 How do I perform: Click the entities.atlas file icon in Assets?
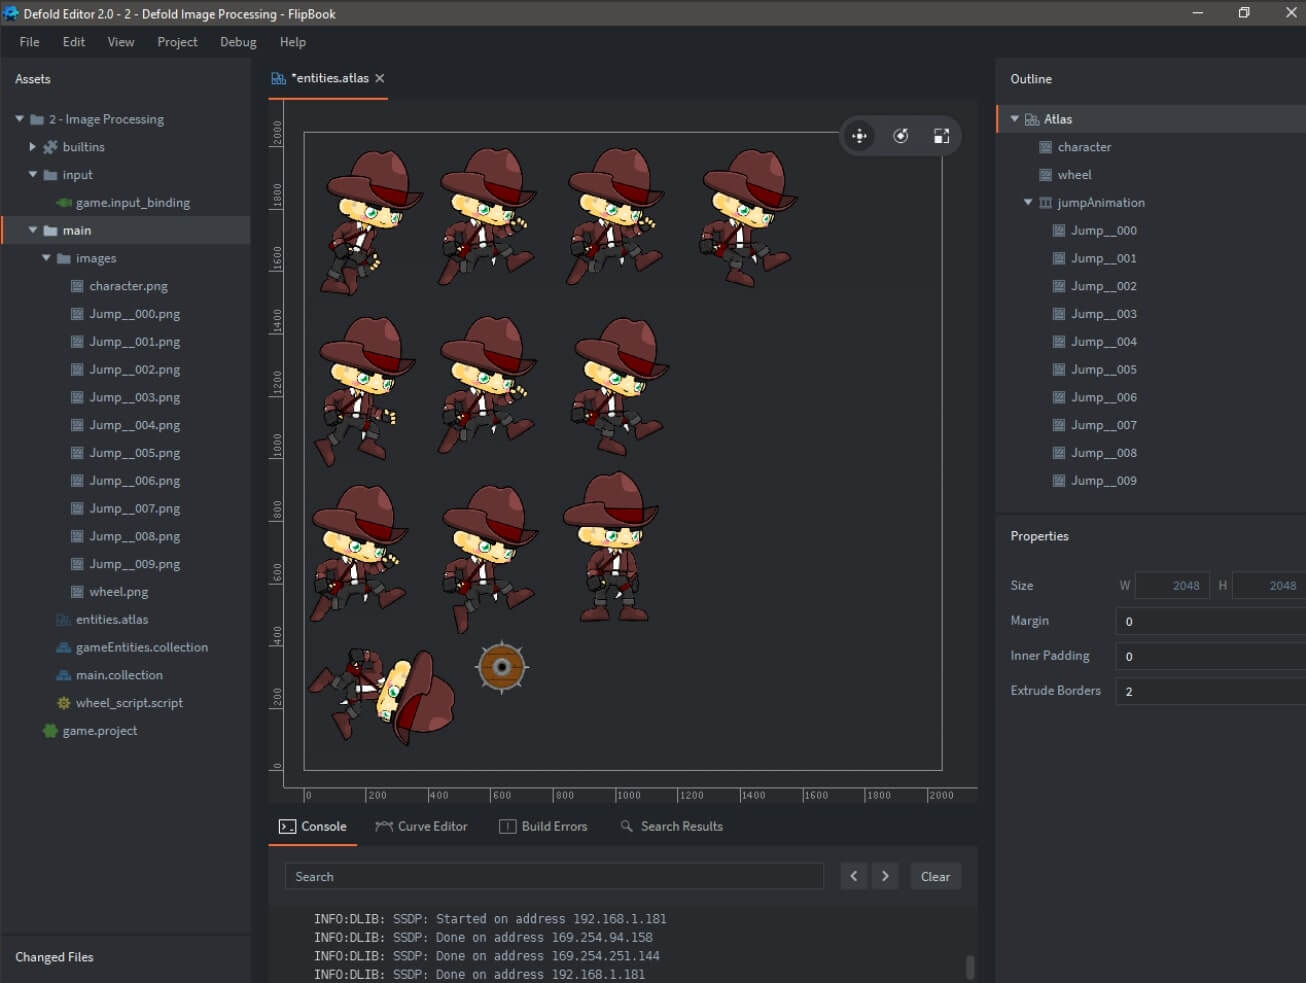[64, 620]
